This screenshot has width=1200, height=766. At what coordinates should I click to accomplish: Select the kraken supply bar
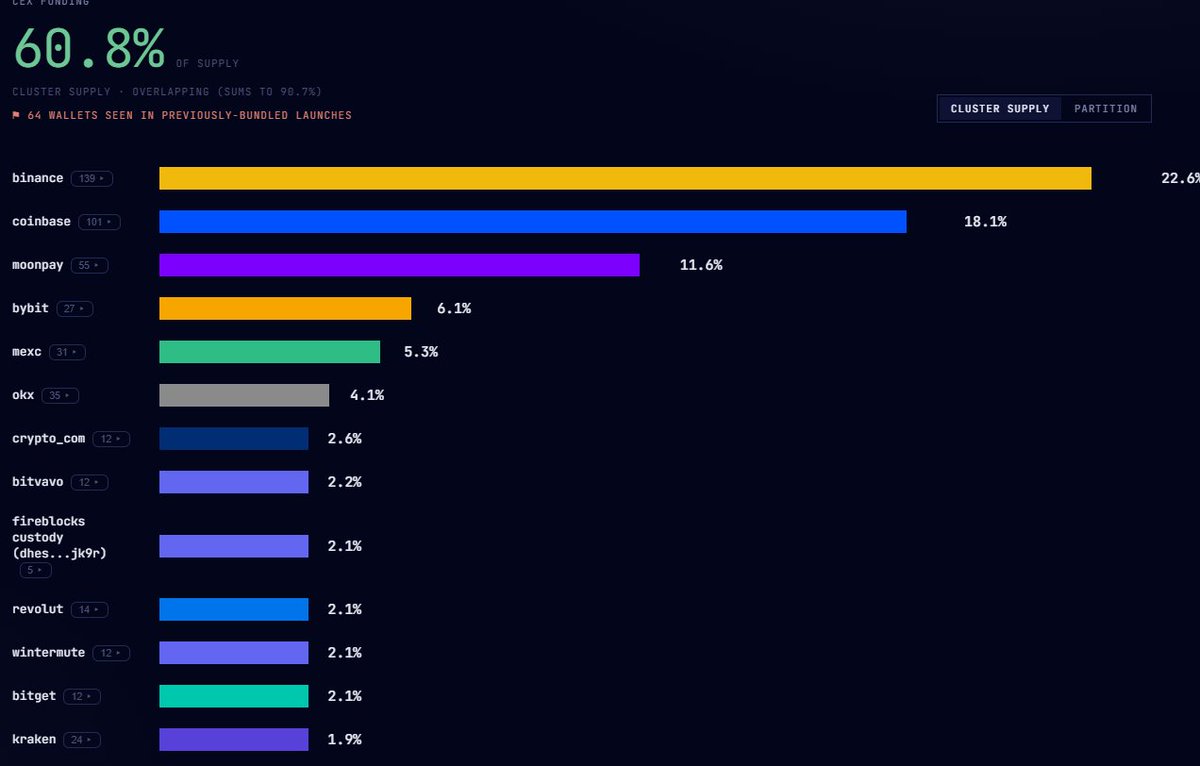[234, 740]
